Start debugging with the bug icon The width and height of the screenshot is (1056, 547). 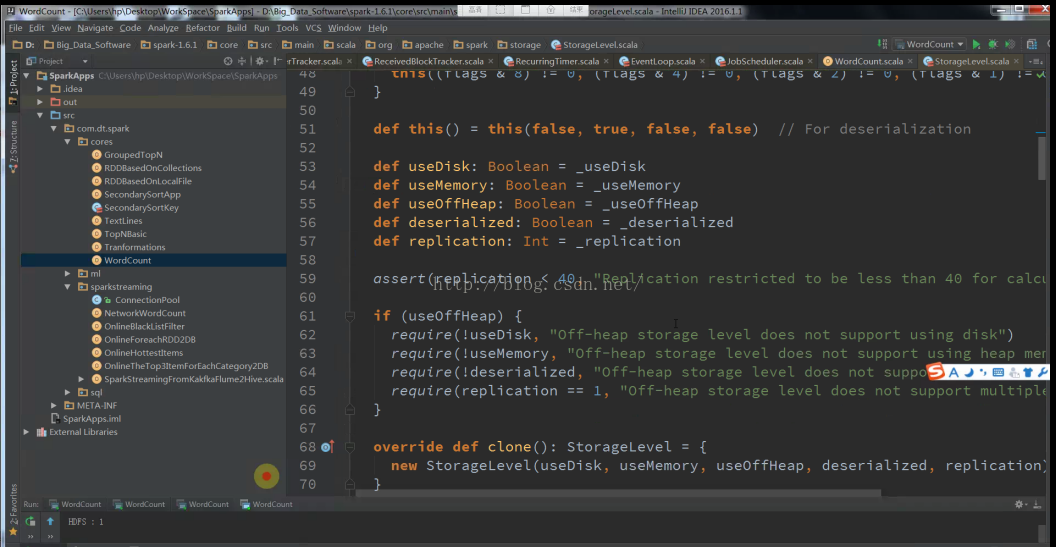pos(993,44)
